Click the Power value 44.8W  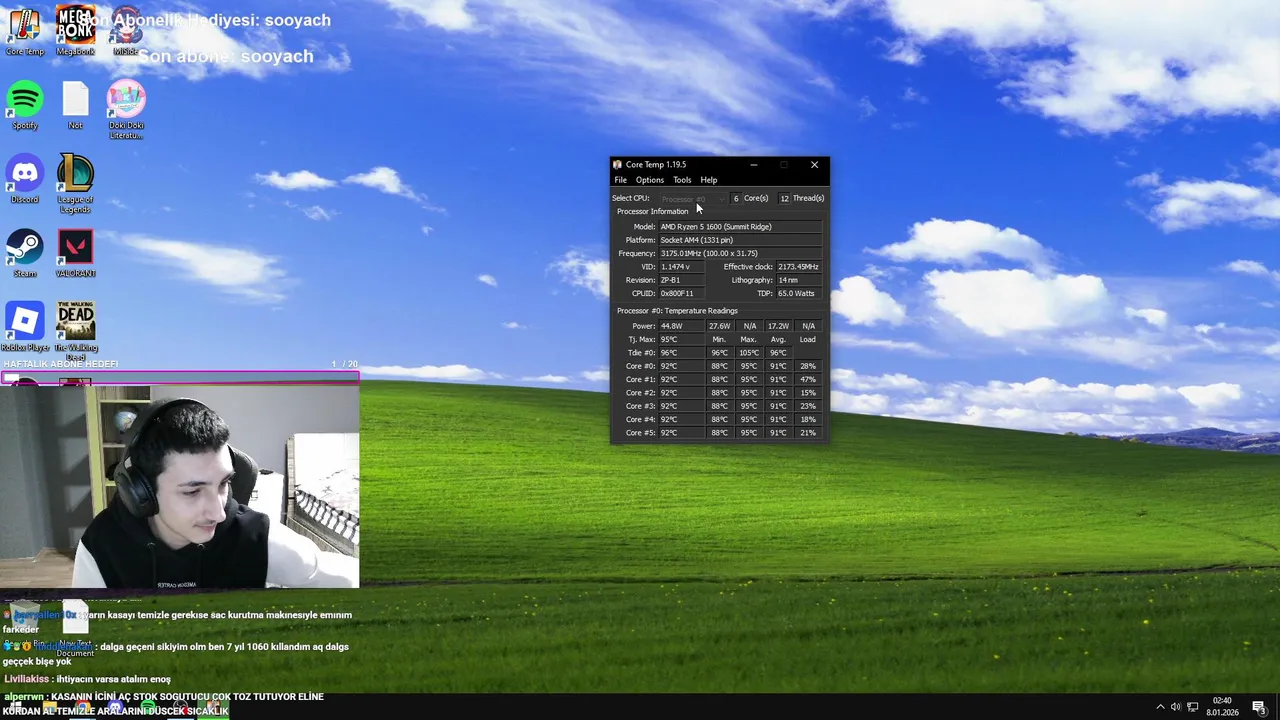point(680,326)
